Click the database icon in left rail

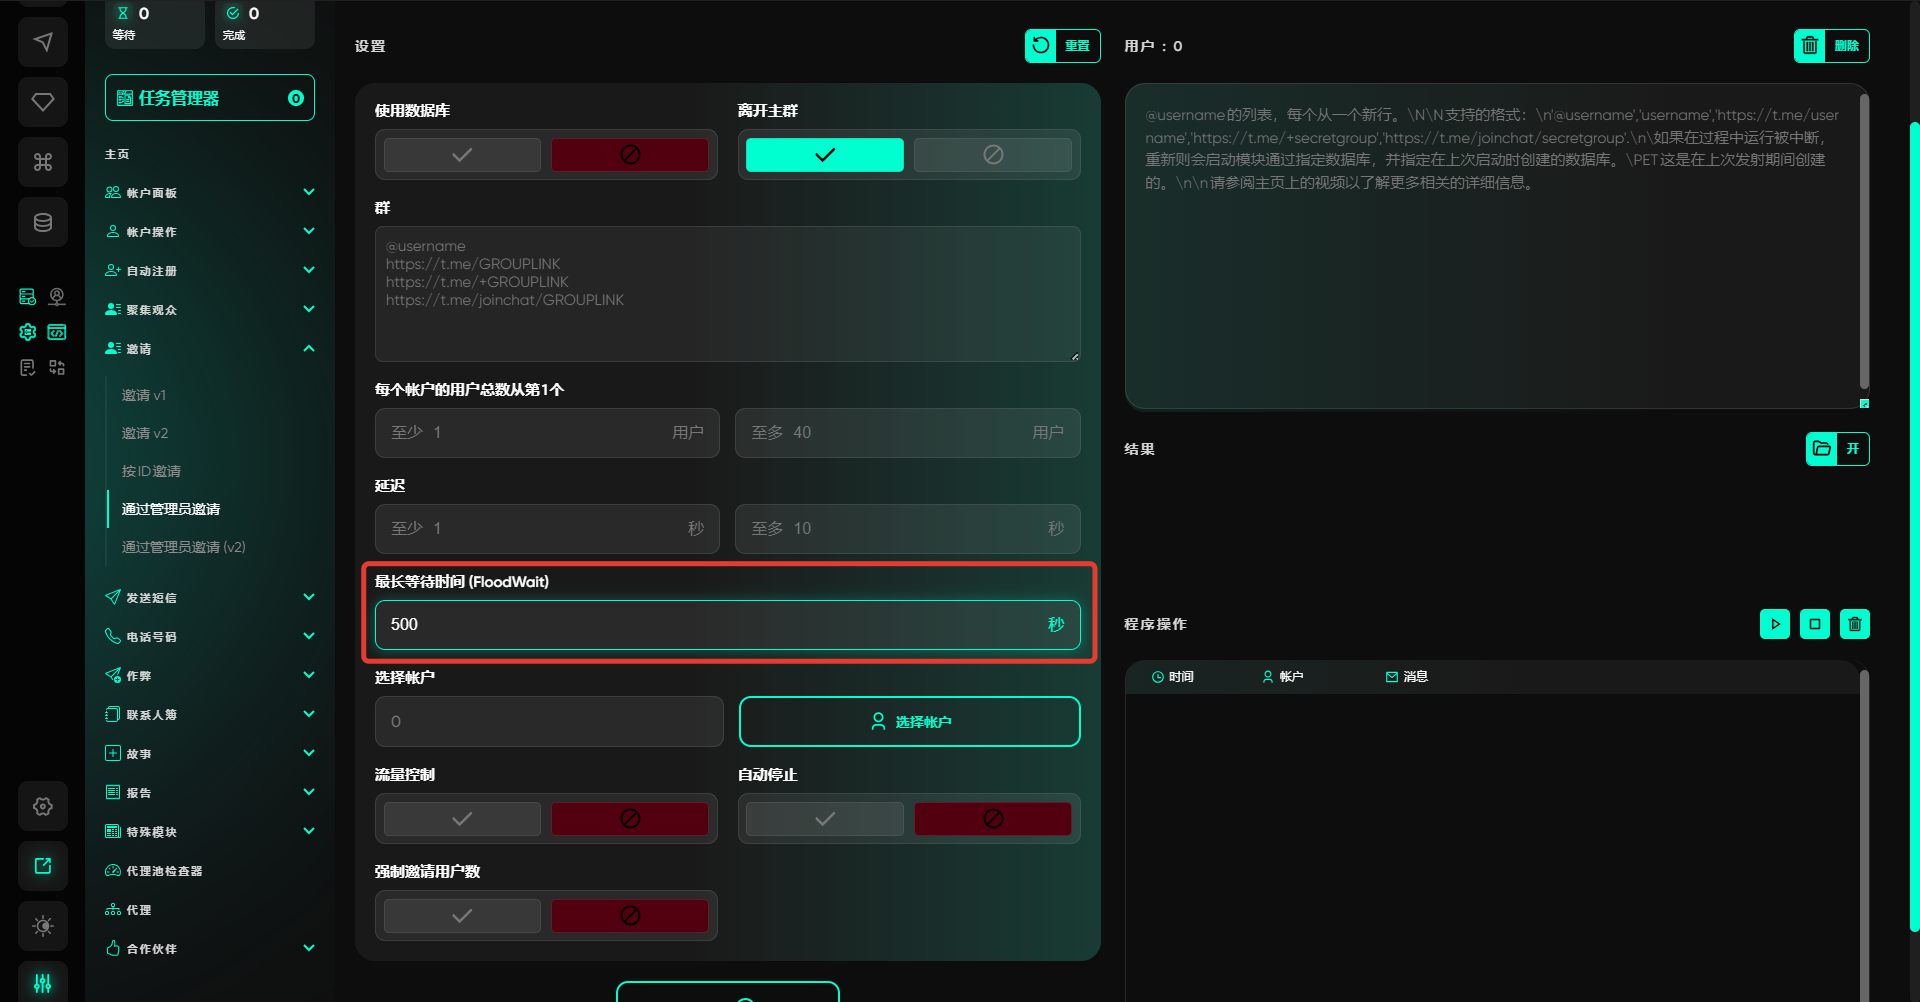pos(43,222)
